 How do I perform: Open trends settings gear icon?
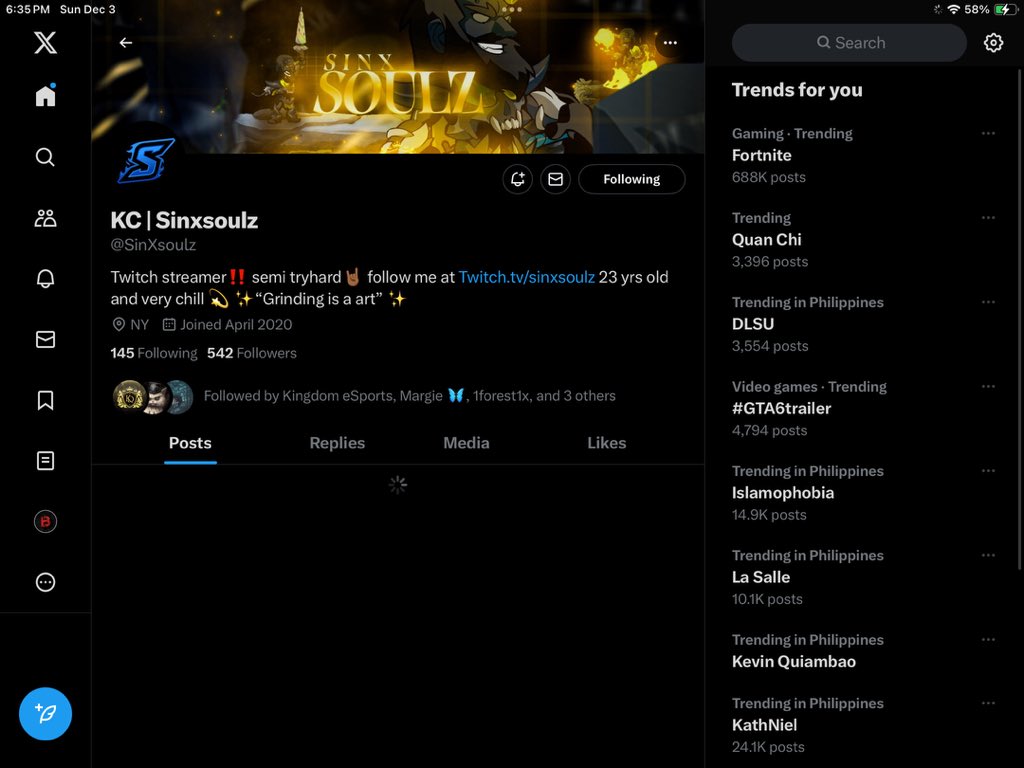tap(993, 43)
